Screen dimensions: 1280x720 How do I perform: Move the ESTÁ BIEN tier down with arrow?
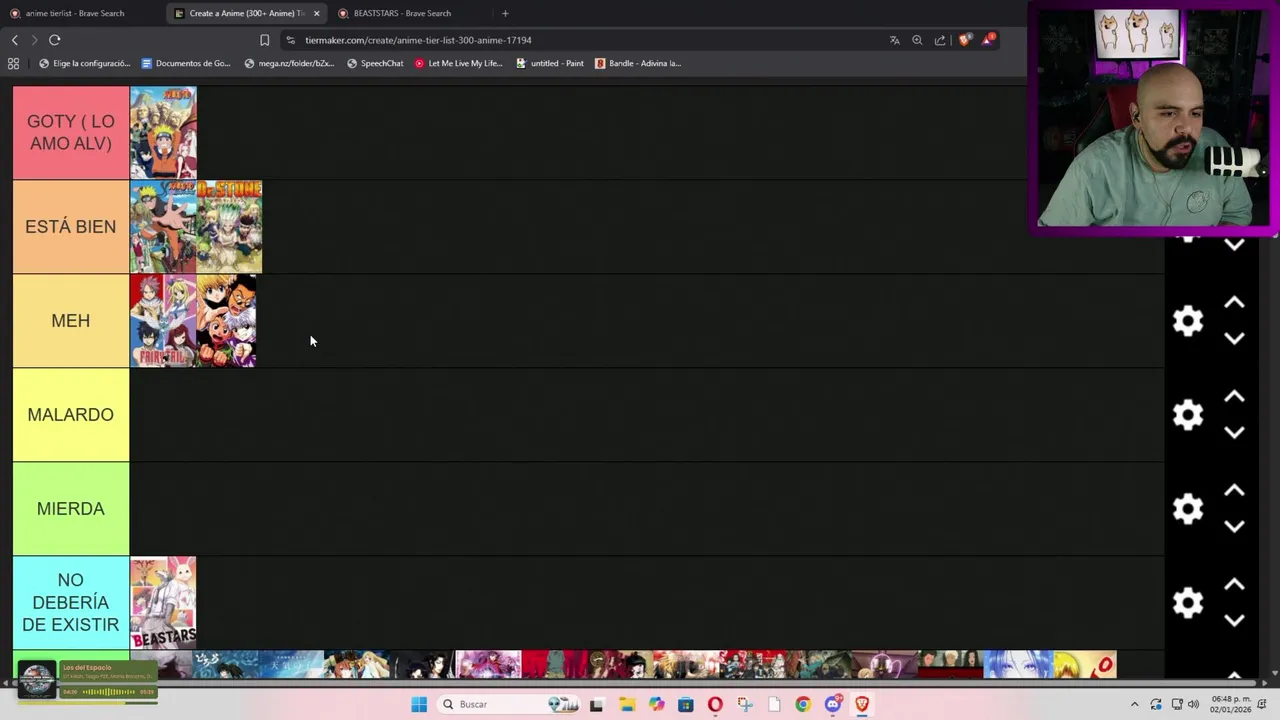1234,245
